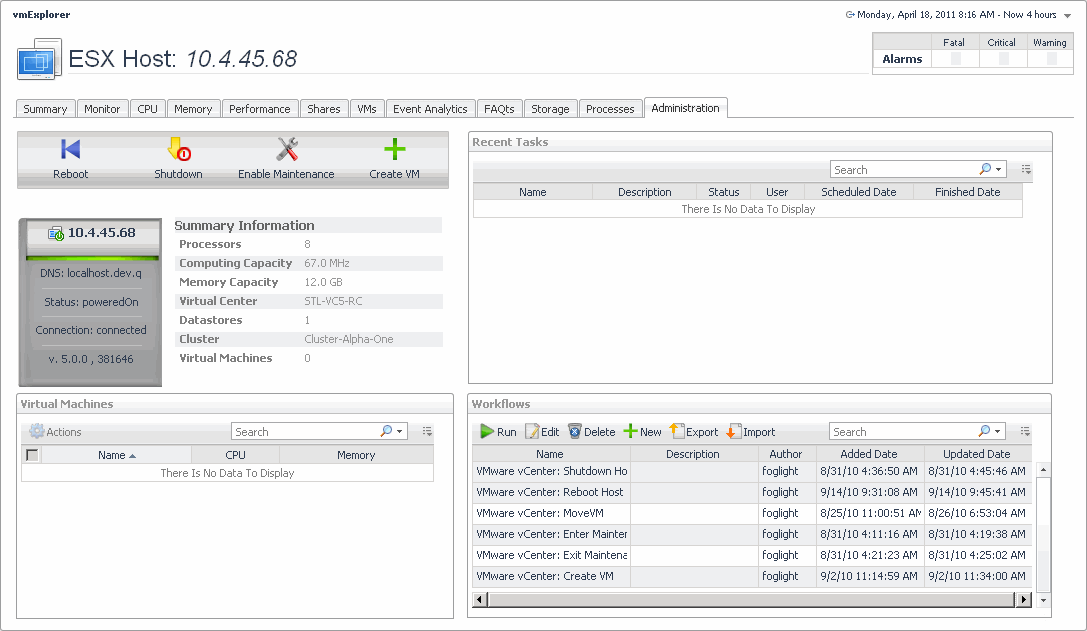
Task: Run the selected workflow
Action: (487, 432)
